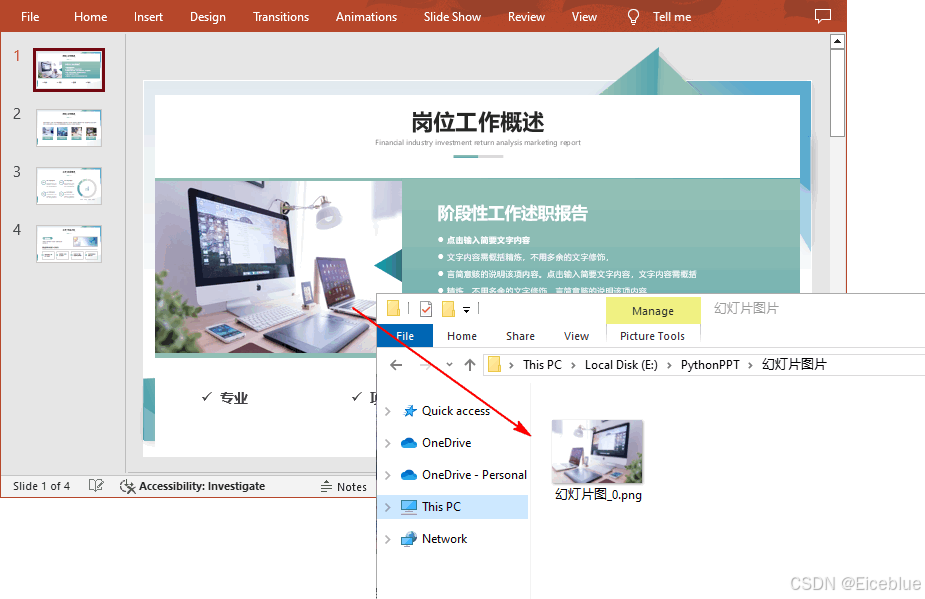
Task: Open the Comments speech bubble icon
Action: 822,16
